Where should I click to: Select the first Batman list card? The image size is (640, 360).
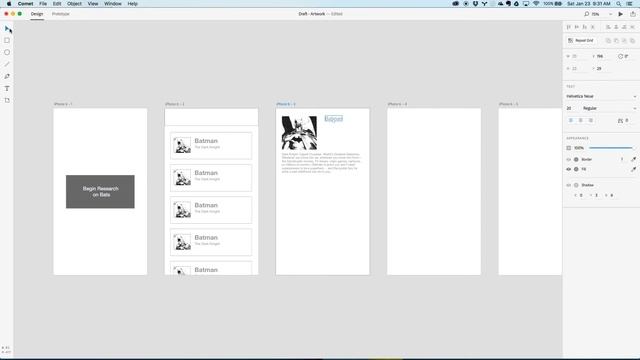(211, 145)
